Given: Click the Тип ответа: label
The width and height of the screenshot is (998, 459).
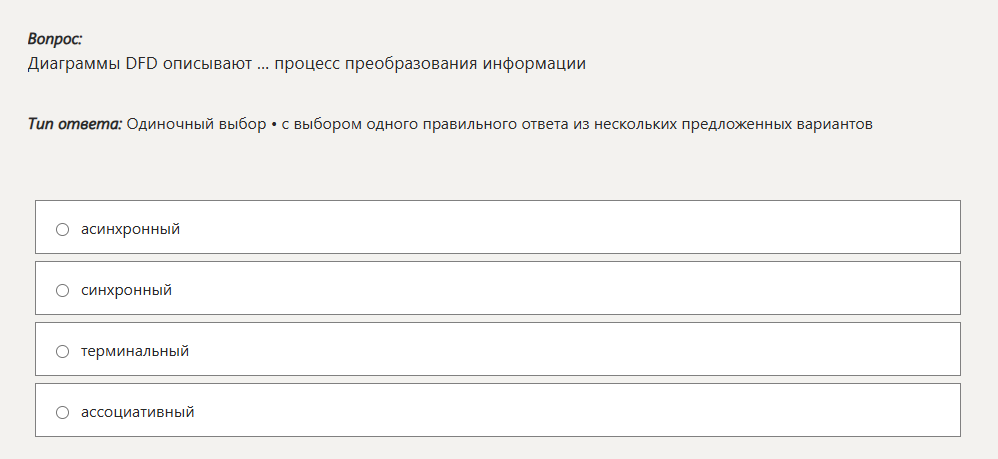Looking at the screenshot, I should 75,124.
